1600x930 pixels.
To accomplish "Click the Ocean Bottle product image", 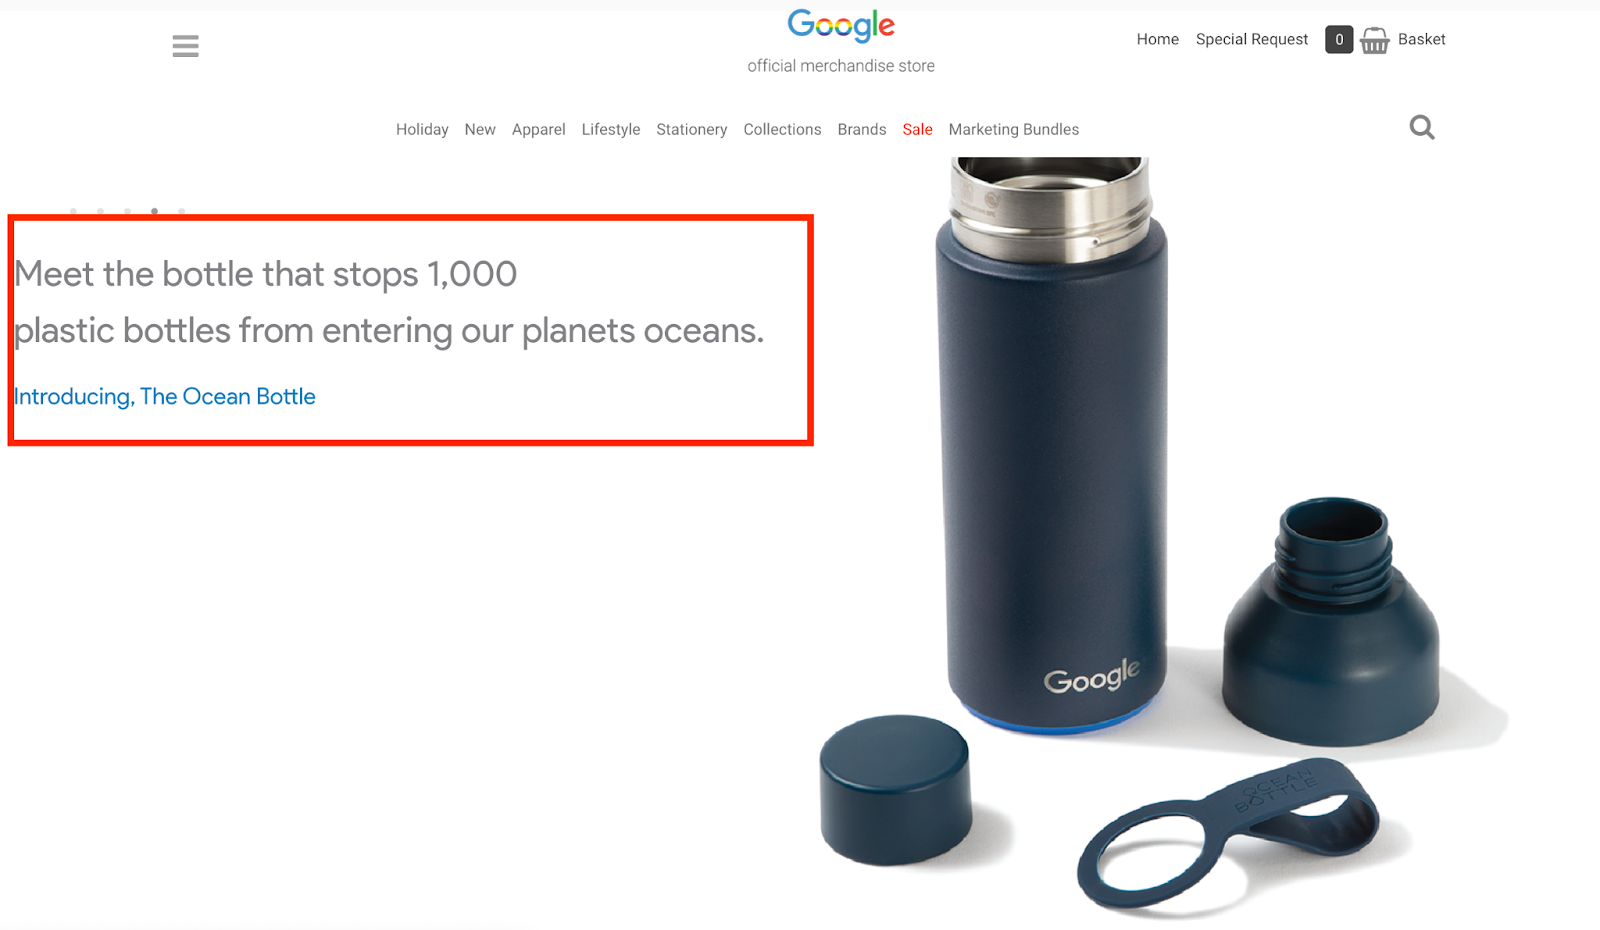I will (1160, 535).
